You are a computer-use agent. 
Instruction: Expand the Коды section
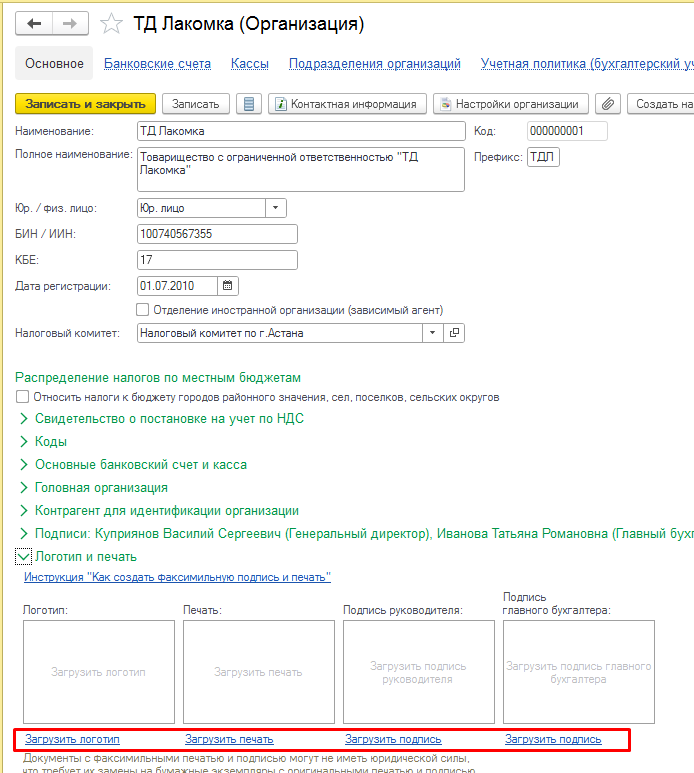pos(24,441)
